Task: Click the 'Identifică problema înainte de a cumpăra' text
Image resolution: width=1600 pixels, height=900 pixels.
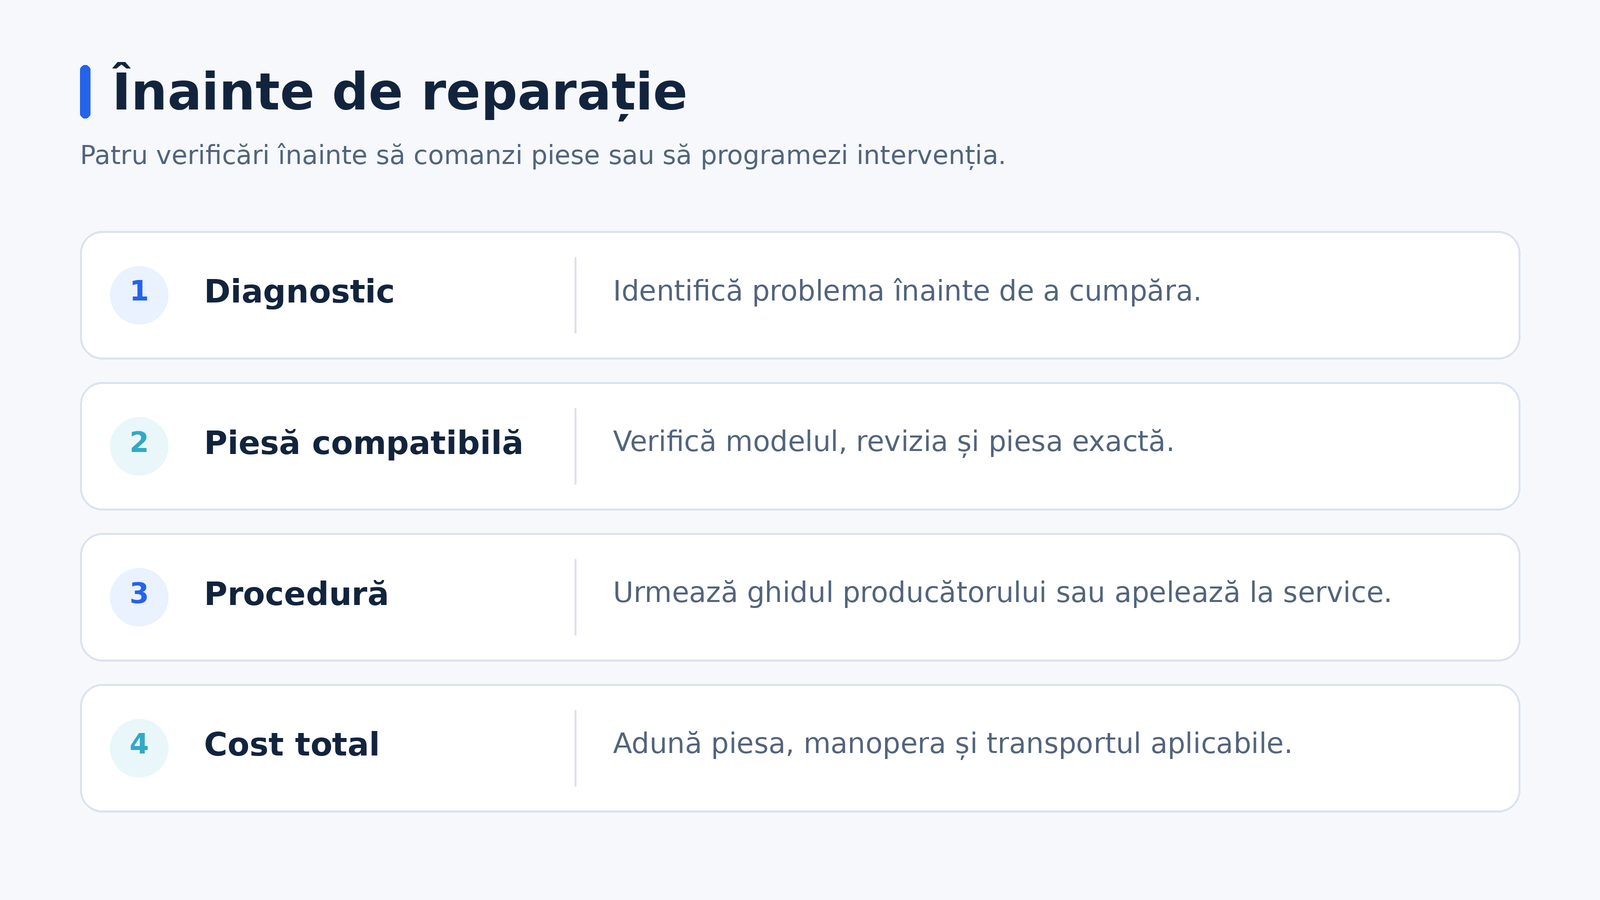Action: click(907, 291)
